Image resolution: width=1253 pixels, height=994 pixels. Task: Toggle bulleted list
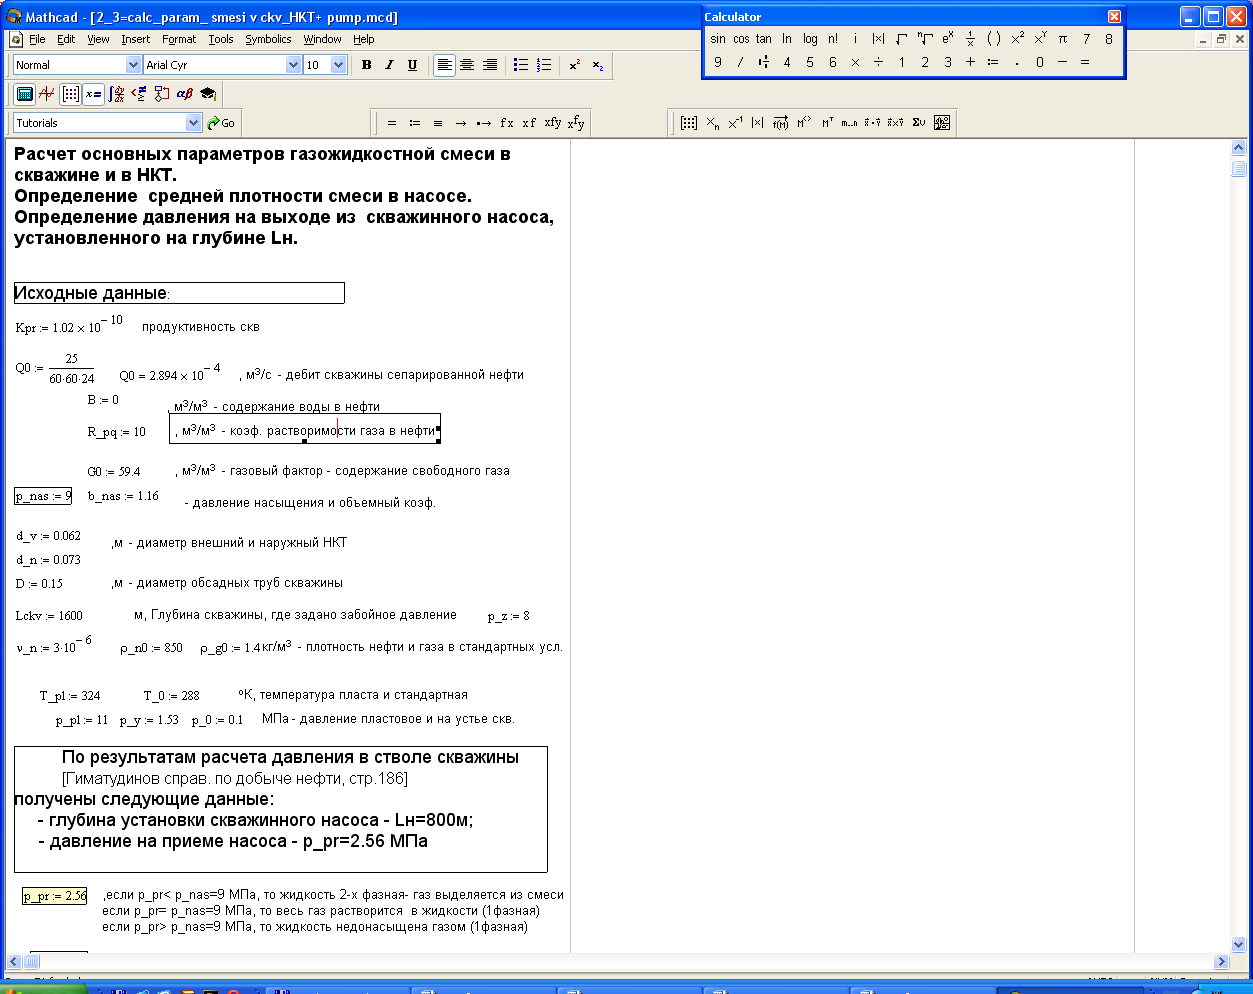coord(521,65)
